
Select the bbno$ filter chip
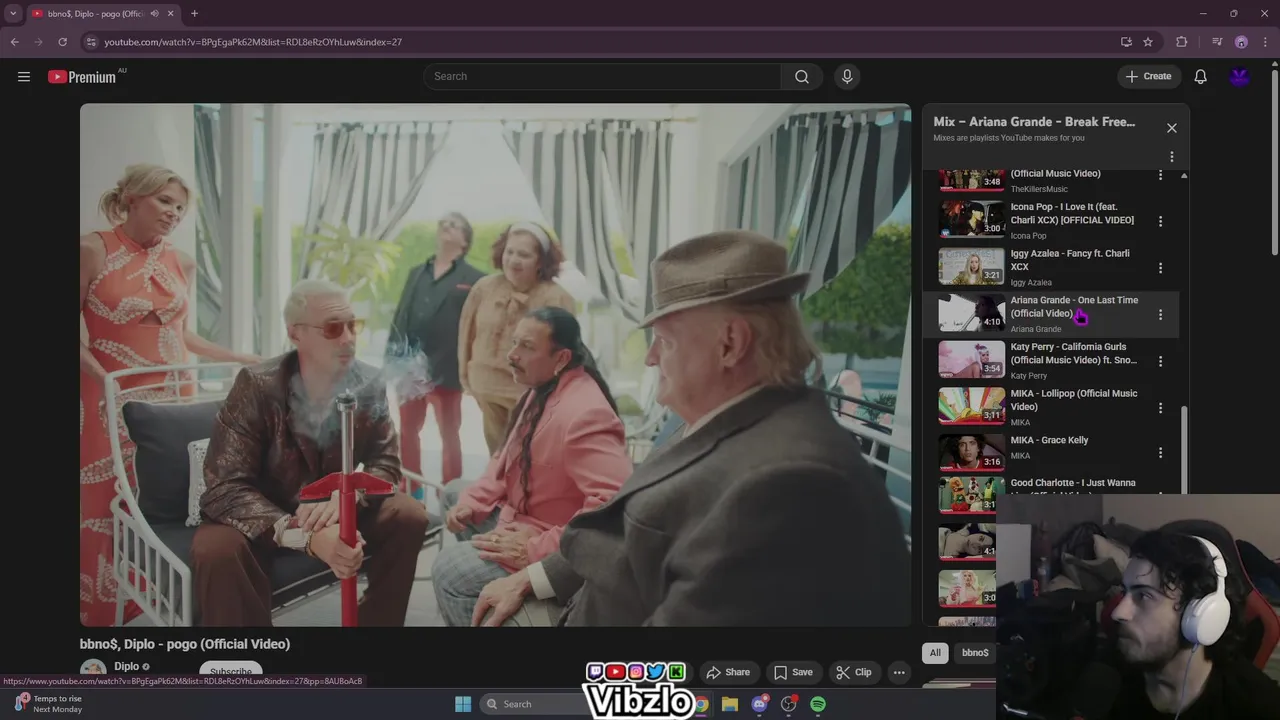[975, 653]
